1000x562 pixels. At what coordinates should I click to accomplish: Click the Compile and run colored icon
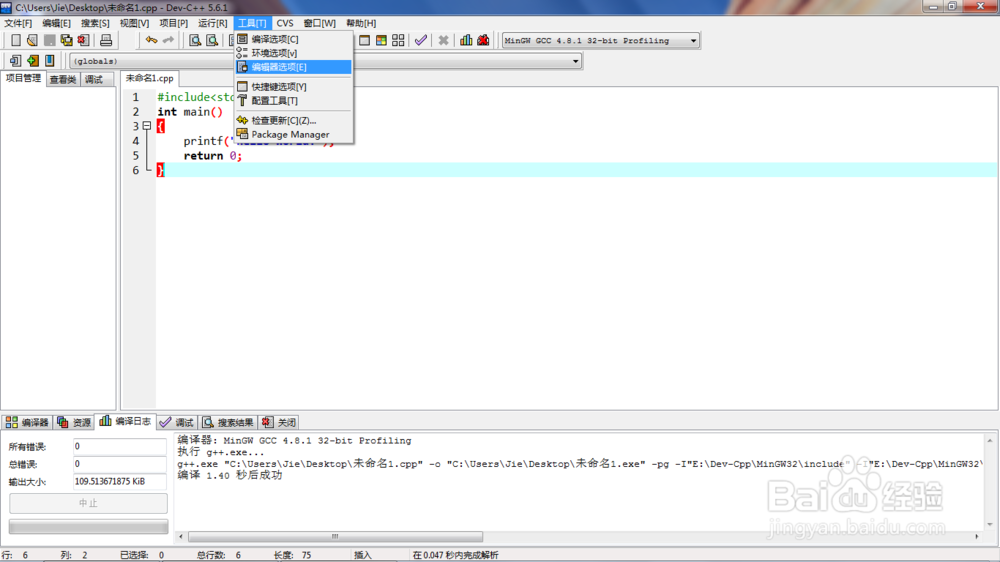pos(381,40)
